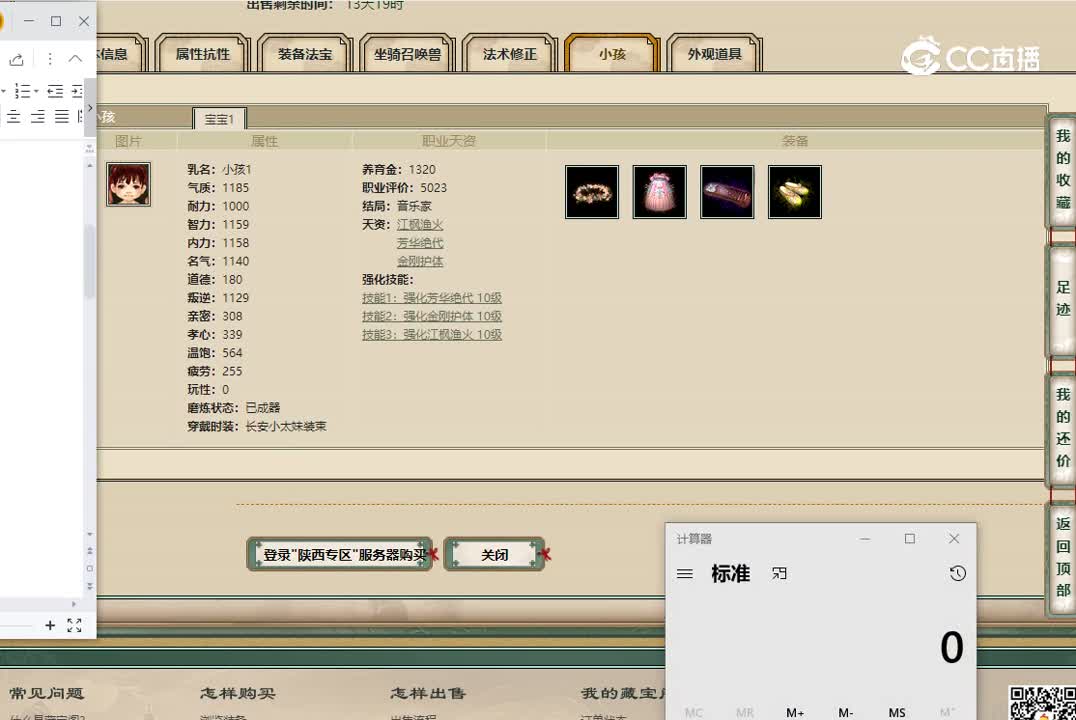Click the horizontal scrollbar right arrow
This screenshot has height=720, width=1076.
point(73,604)
